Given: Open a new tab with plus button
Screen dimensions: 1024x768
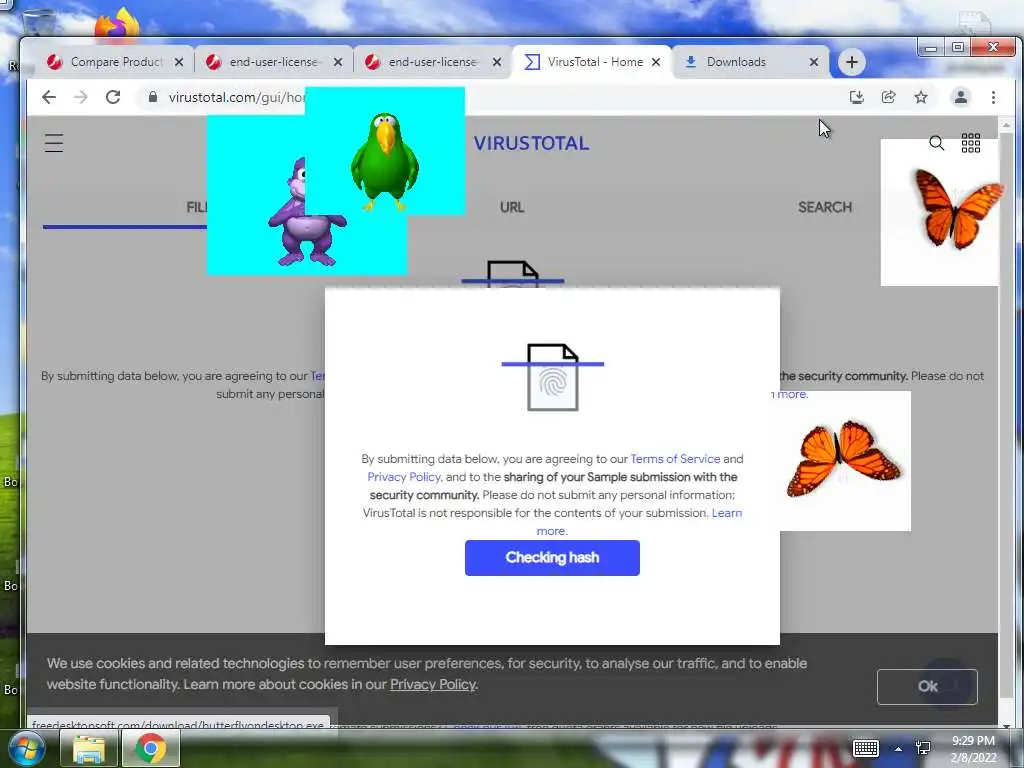Looking at the screenshot, I should tap(852, 62).
